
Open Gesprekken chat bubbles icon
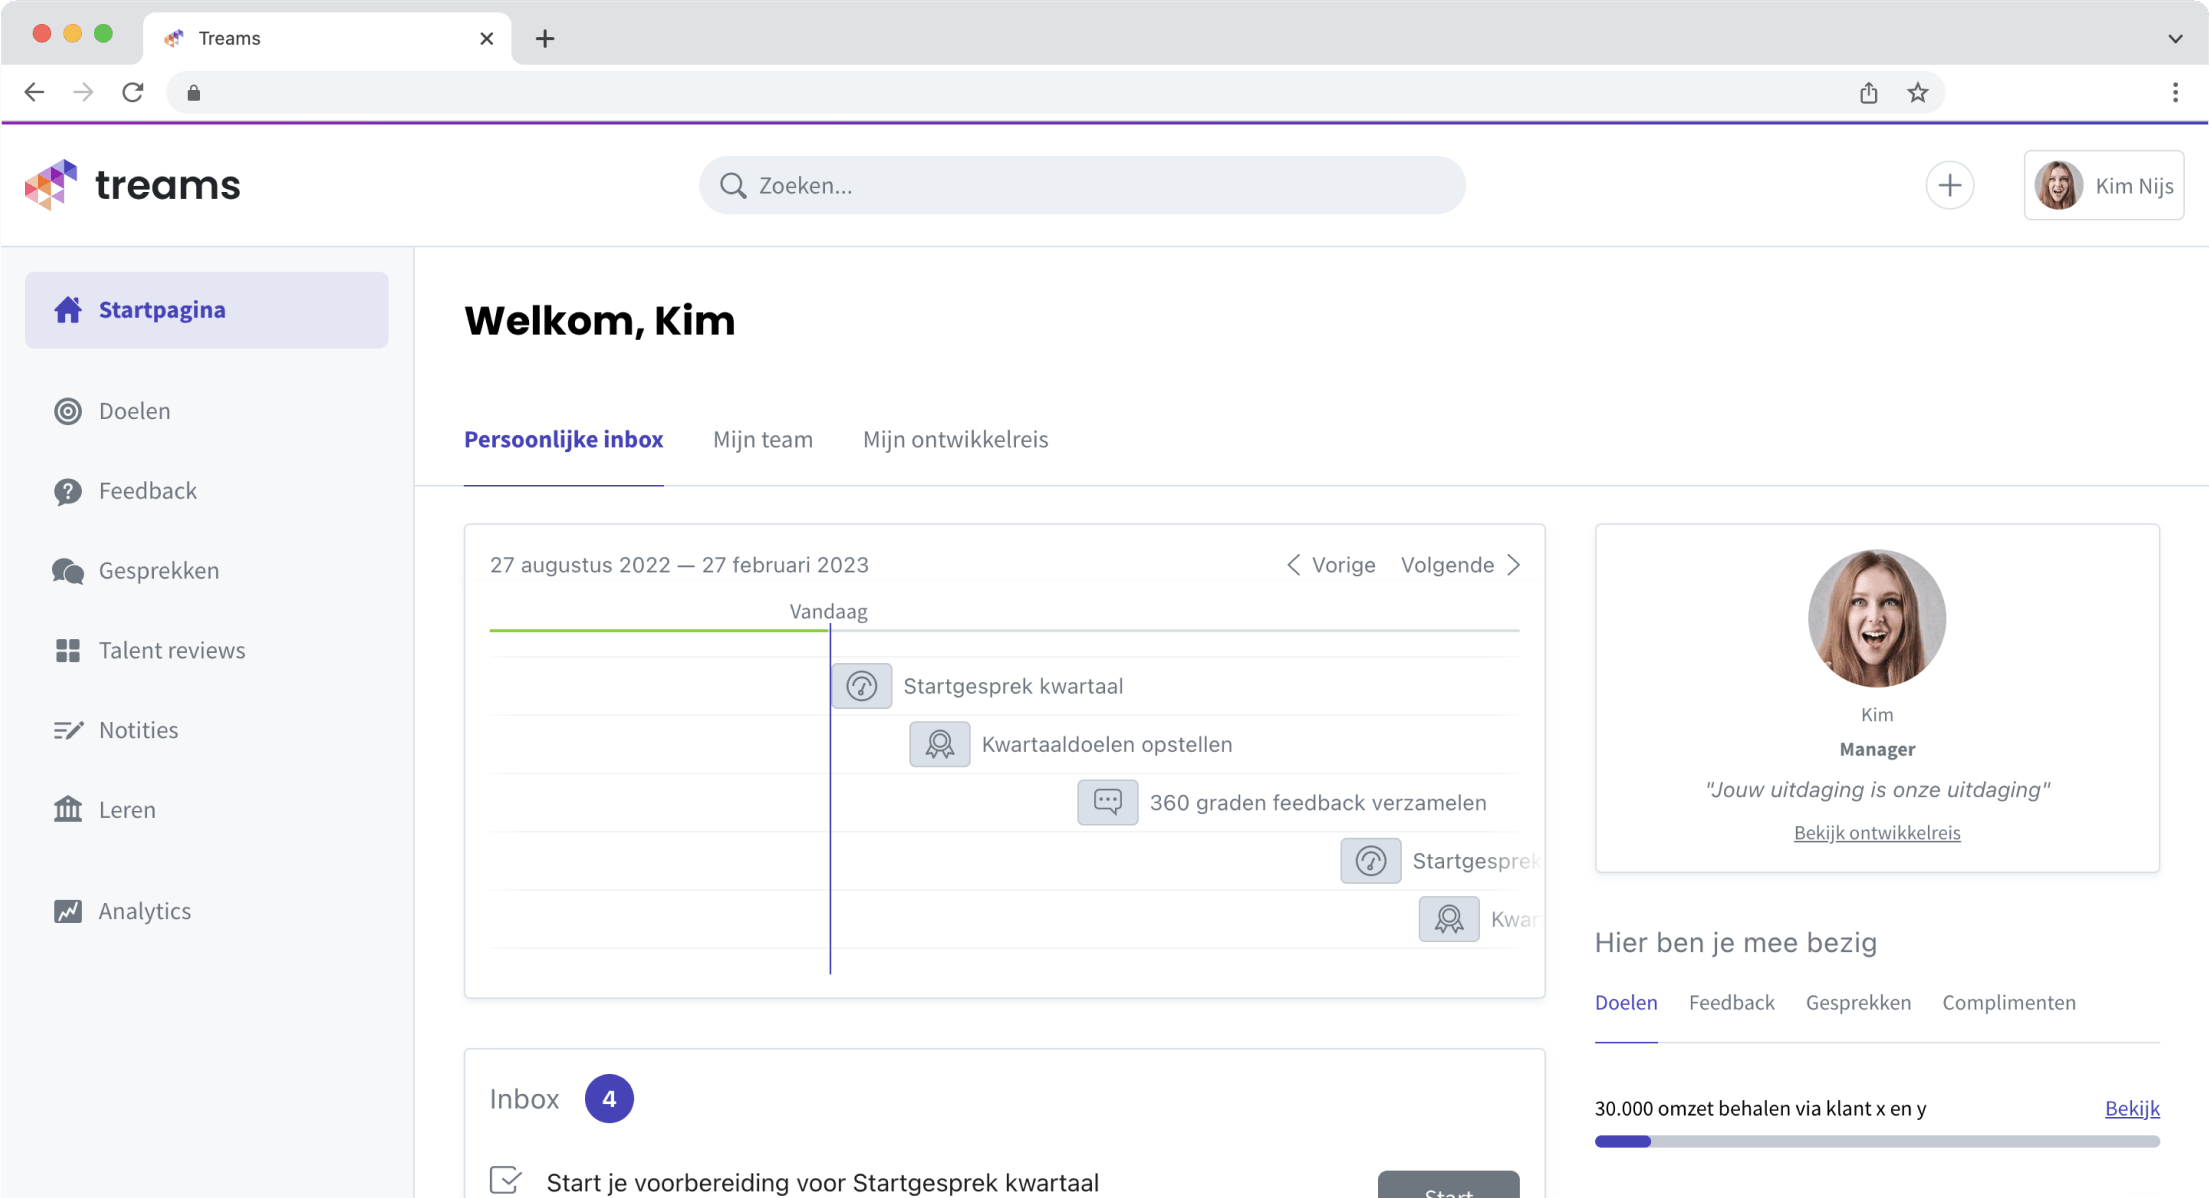click(x=67, y=571)
